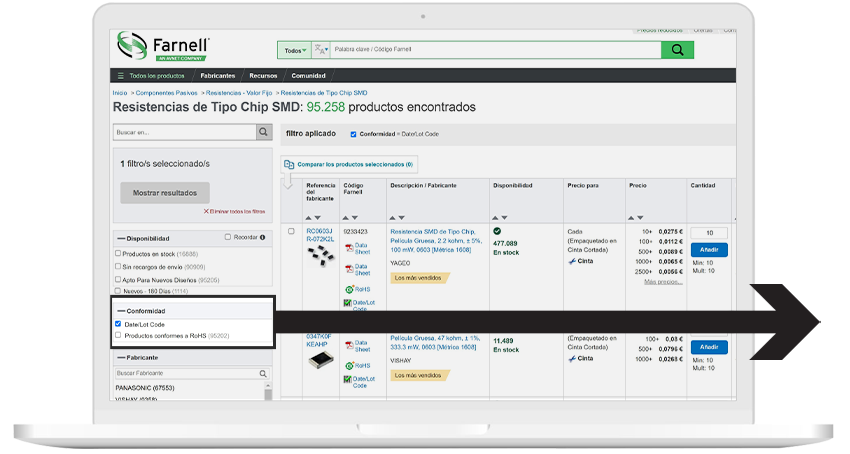Click the magnifier beside Buscar en

263,132
